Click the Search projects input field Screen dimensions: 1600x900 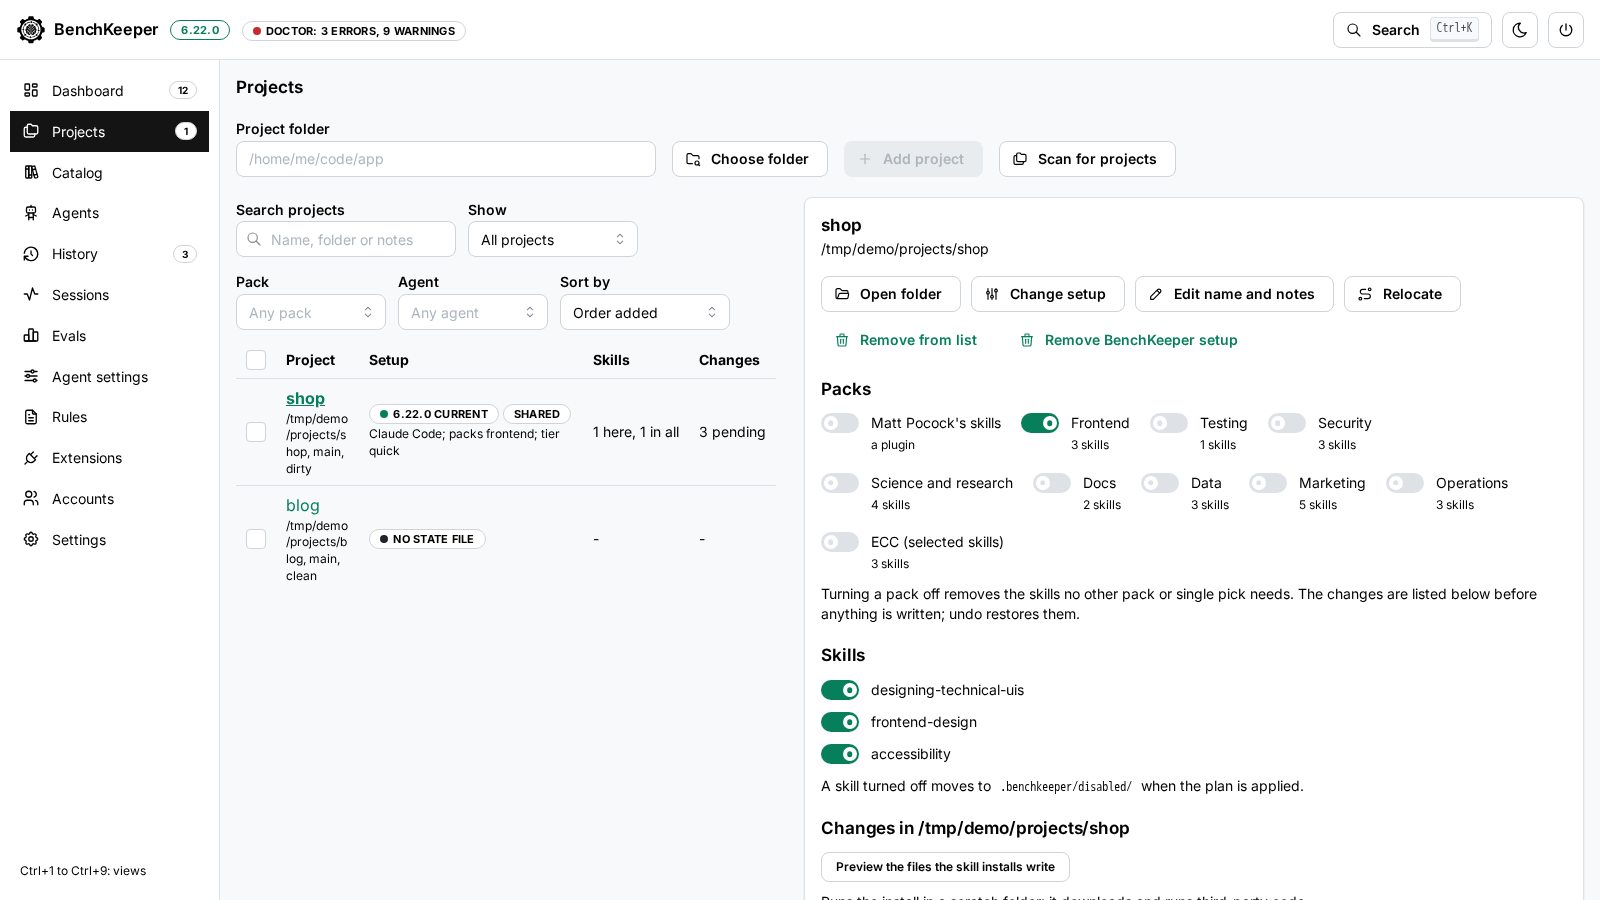(346, 239)
